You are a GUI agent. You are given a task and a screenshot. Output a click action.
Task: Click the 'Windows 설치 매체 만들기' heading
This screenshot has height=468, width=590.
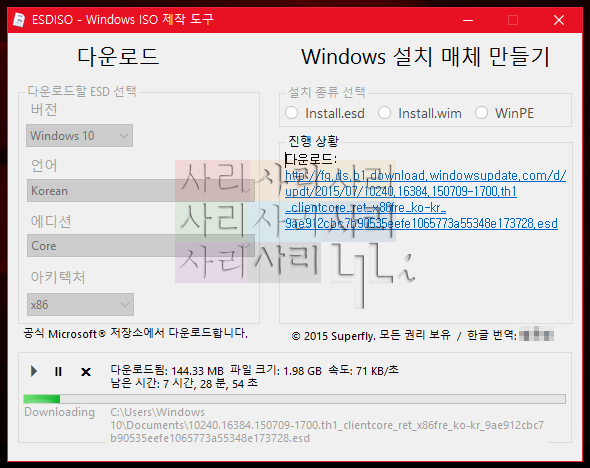426,57
